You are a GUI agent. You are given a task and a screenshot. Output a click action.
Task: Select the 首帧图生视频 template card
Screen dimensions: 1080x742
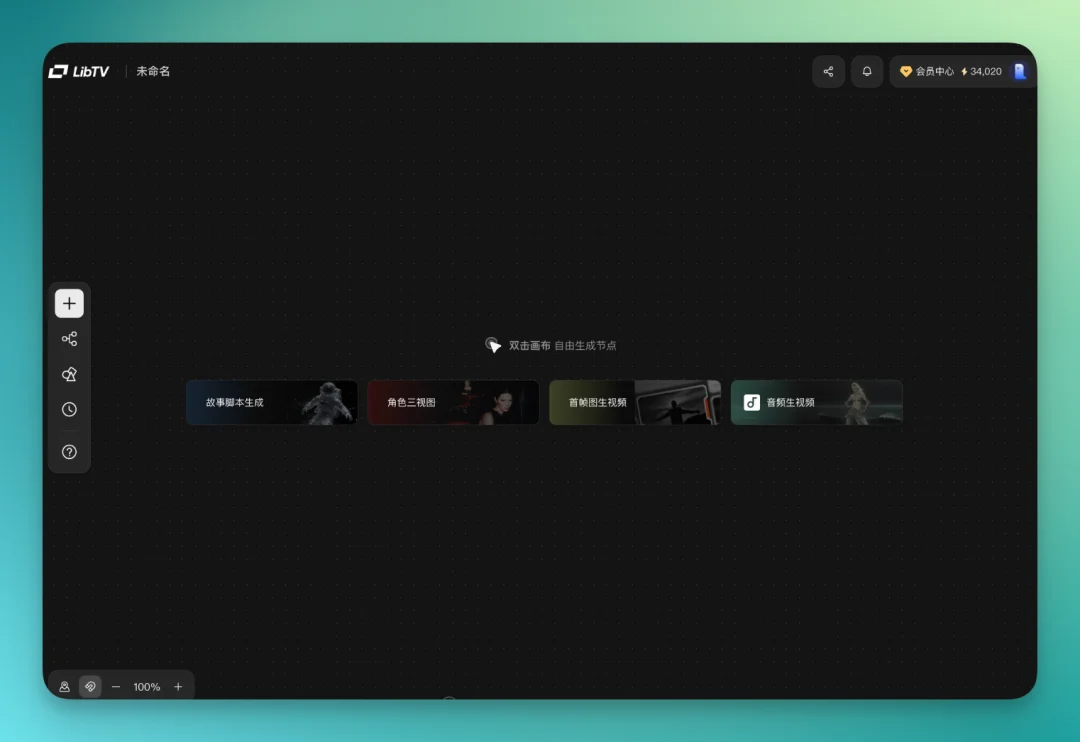(x=635, y=402)
